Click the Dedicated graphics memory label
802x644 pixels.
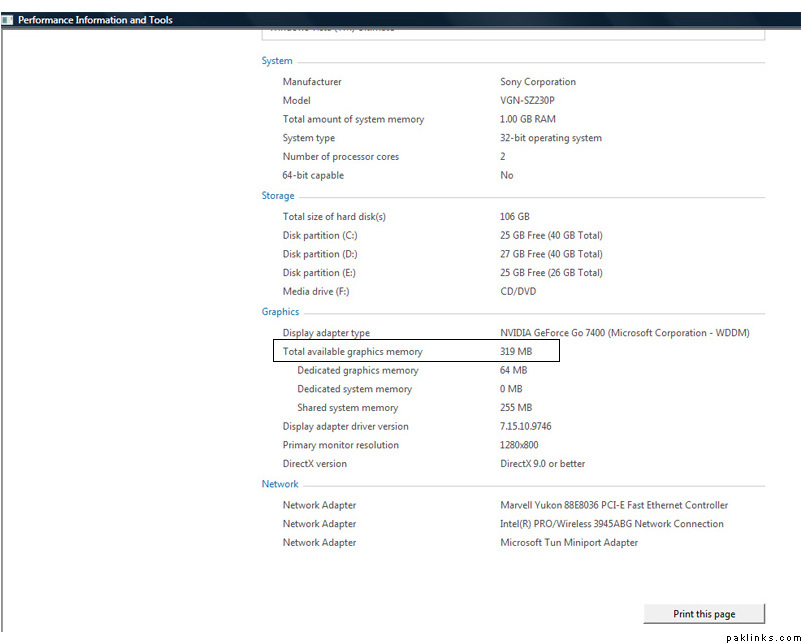point(357,371)
